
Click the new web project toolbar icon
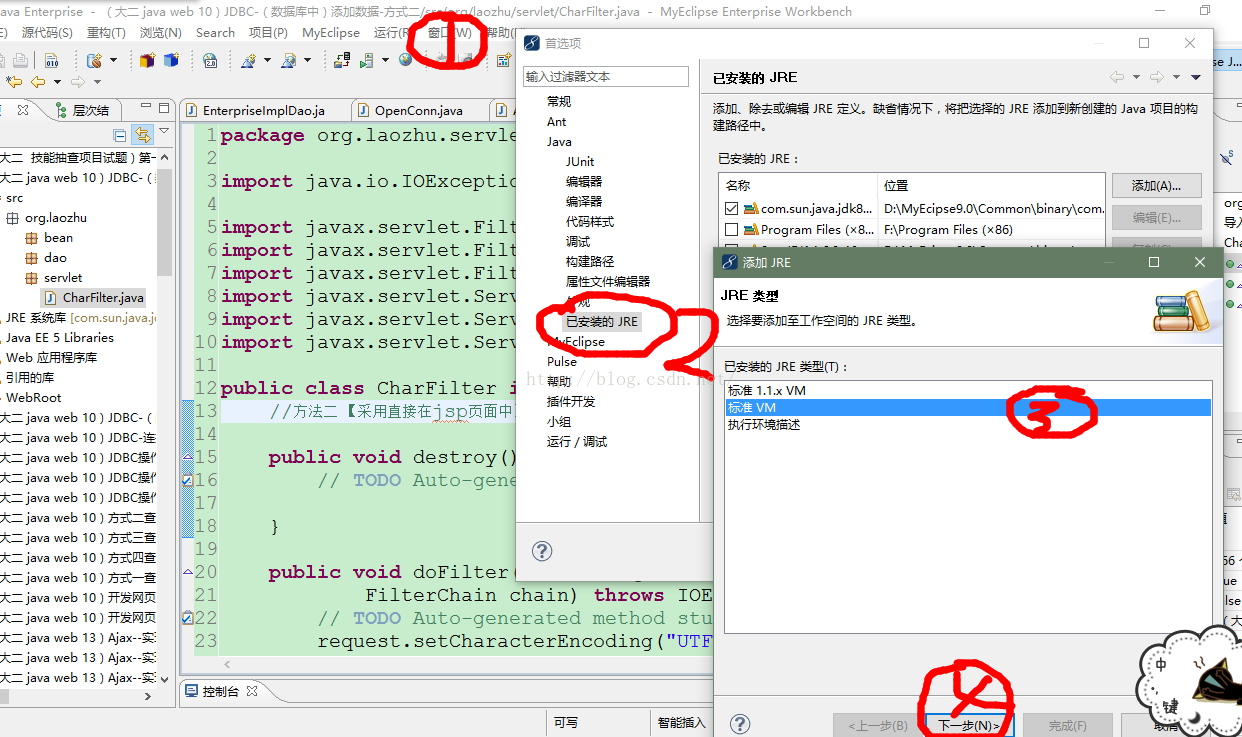coord(94,60)
